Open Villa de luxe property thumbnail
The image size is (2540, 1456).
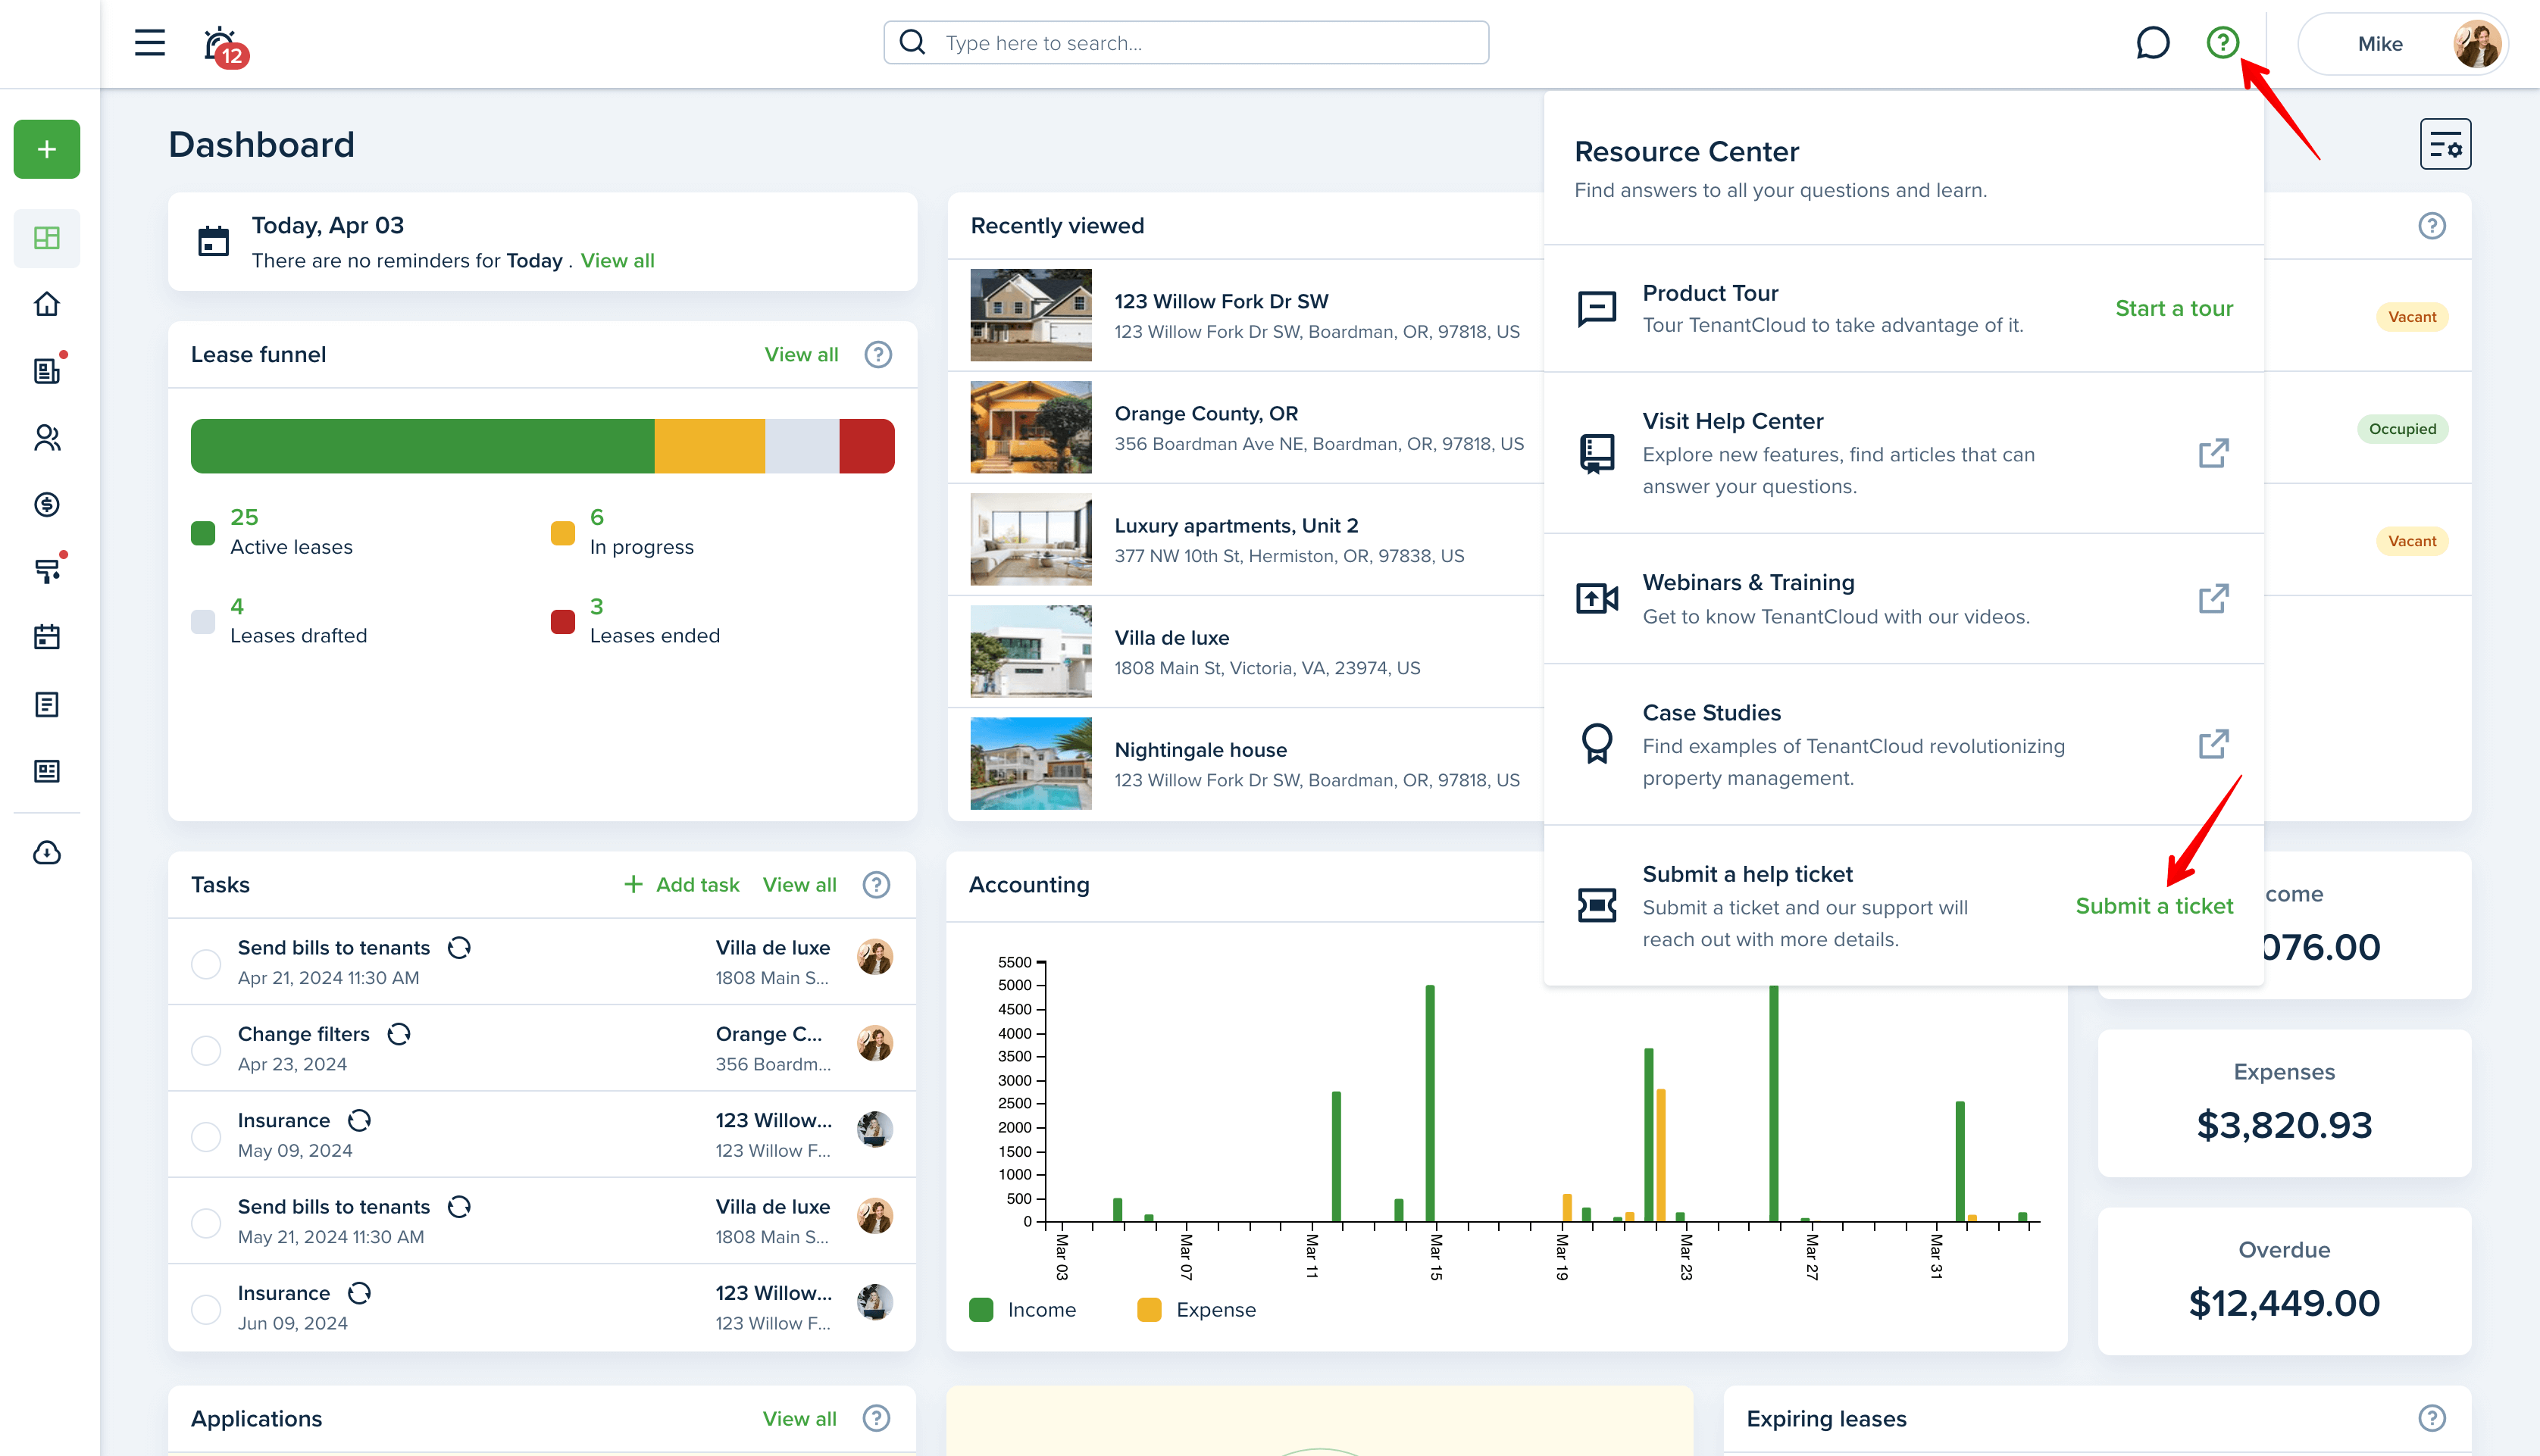tap(1030, 651)
